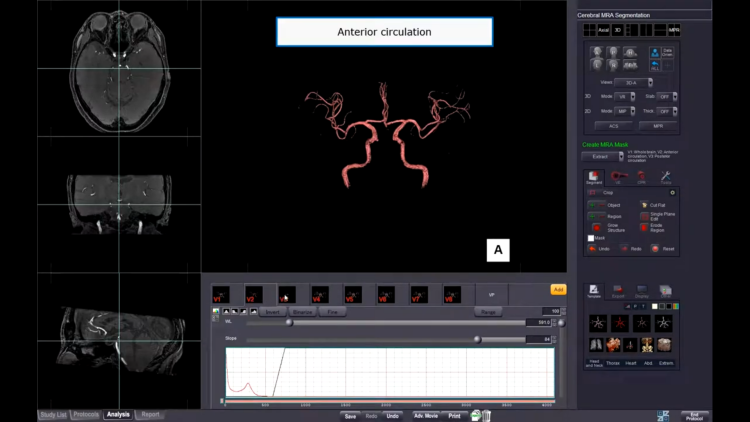Click the Save button
Screen dimensions: 750x422
point(350,416)
